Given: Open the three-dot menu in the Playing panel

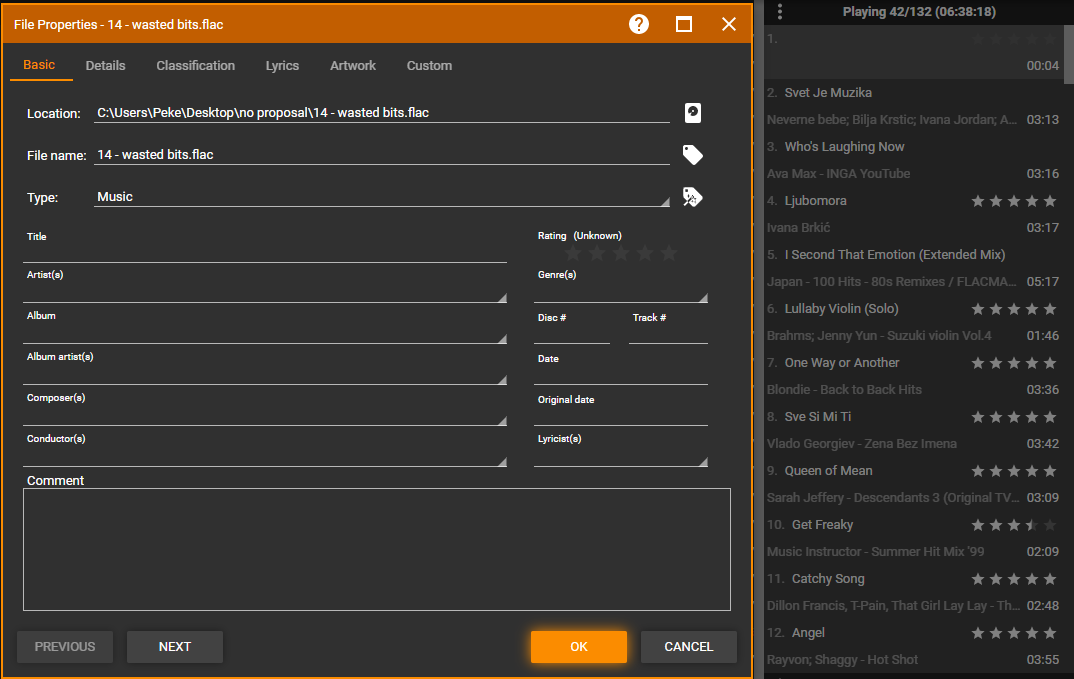Looking at the screenshot, I should [780, 12].
